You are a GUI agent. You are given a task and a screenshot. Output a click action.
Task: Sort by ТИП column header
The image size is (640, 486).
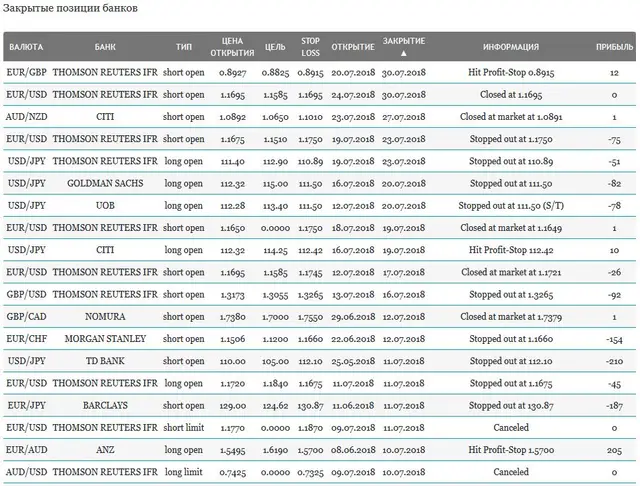pos(184,47)
